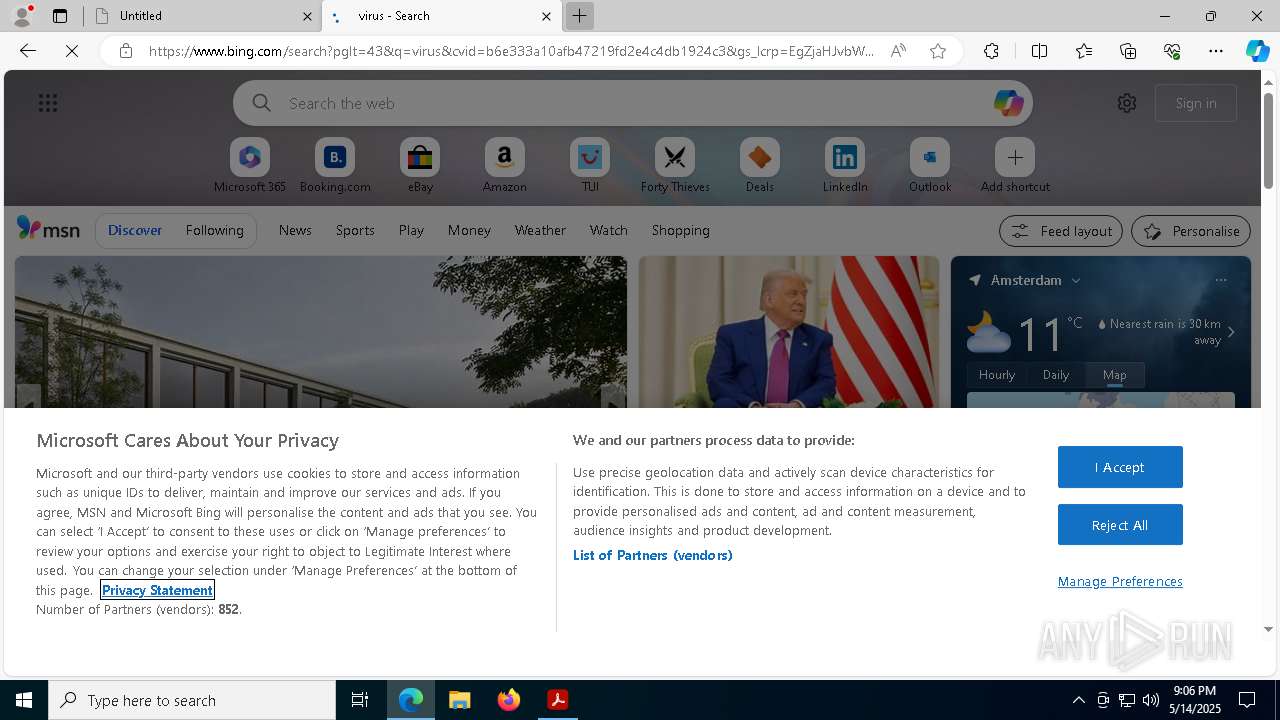Image resolution: width=1280 pixels, height=720 pixels.
Task: Open the Sports section
Action: (355, 230)
